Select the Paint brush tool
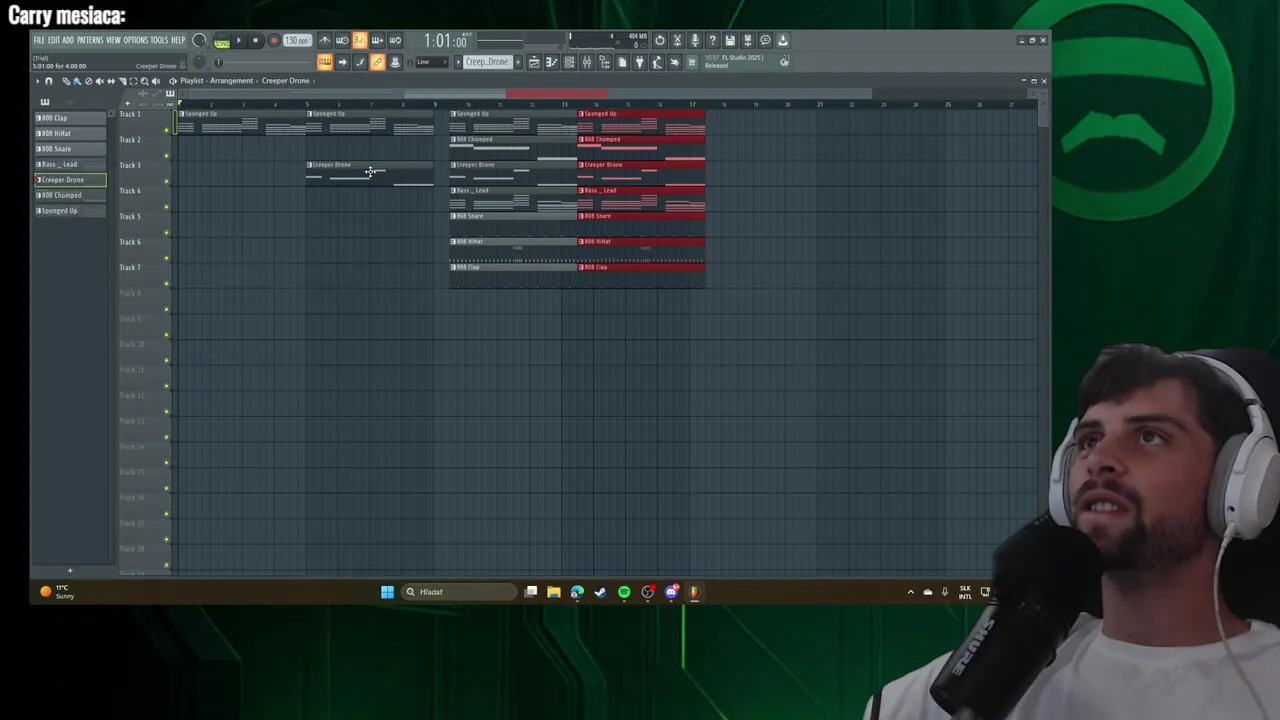This screenshot has height=720, width=1280. [x=77, y=81]
